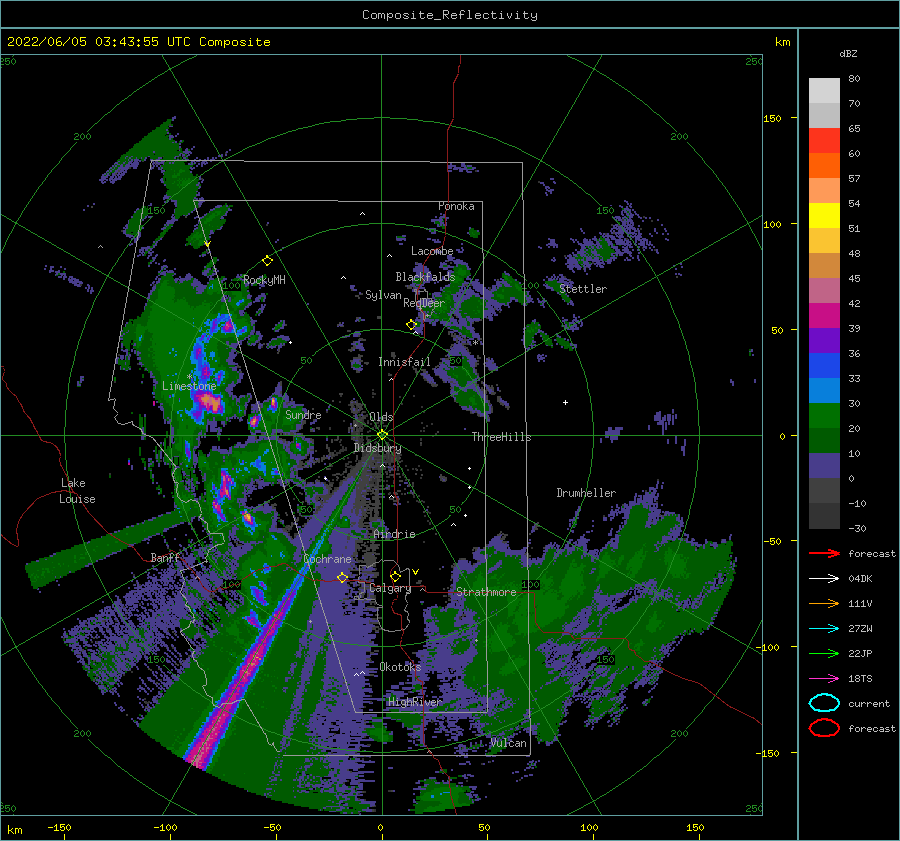Click the 04DK legend text
Image resolution: width=900 pixels, height=841 pixels.
coord(860,578)
